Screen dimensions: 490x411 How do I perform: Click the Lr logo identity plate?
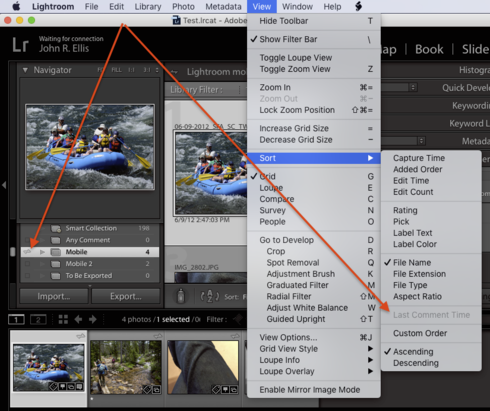point(21,45)
